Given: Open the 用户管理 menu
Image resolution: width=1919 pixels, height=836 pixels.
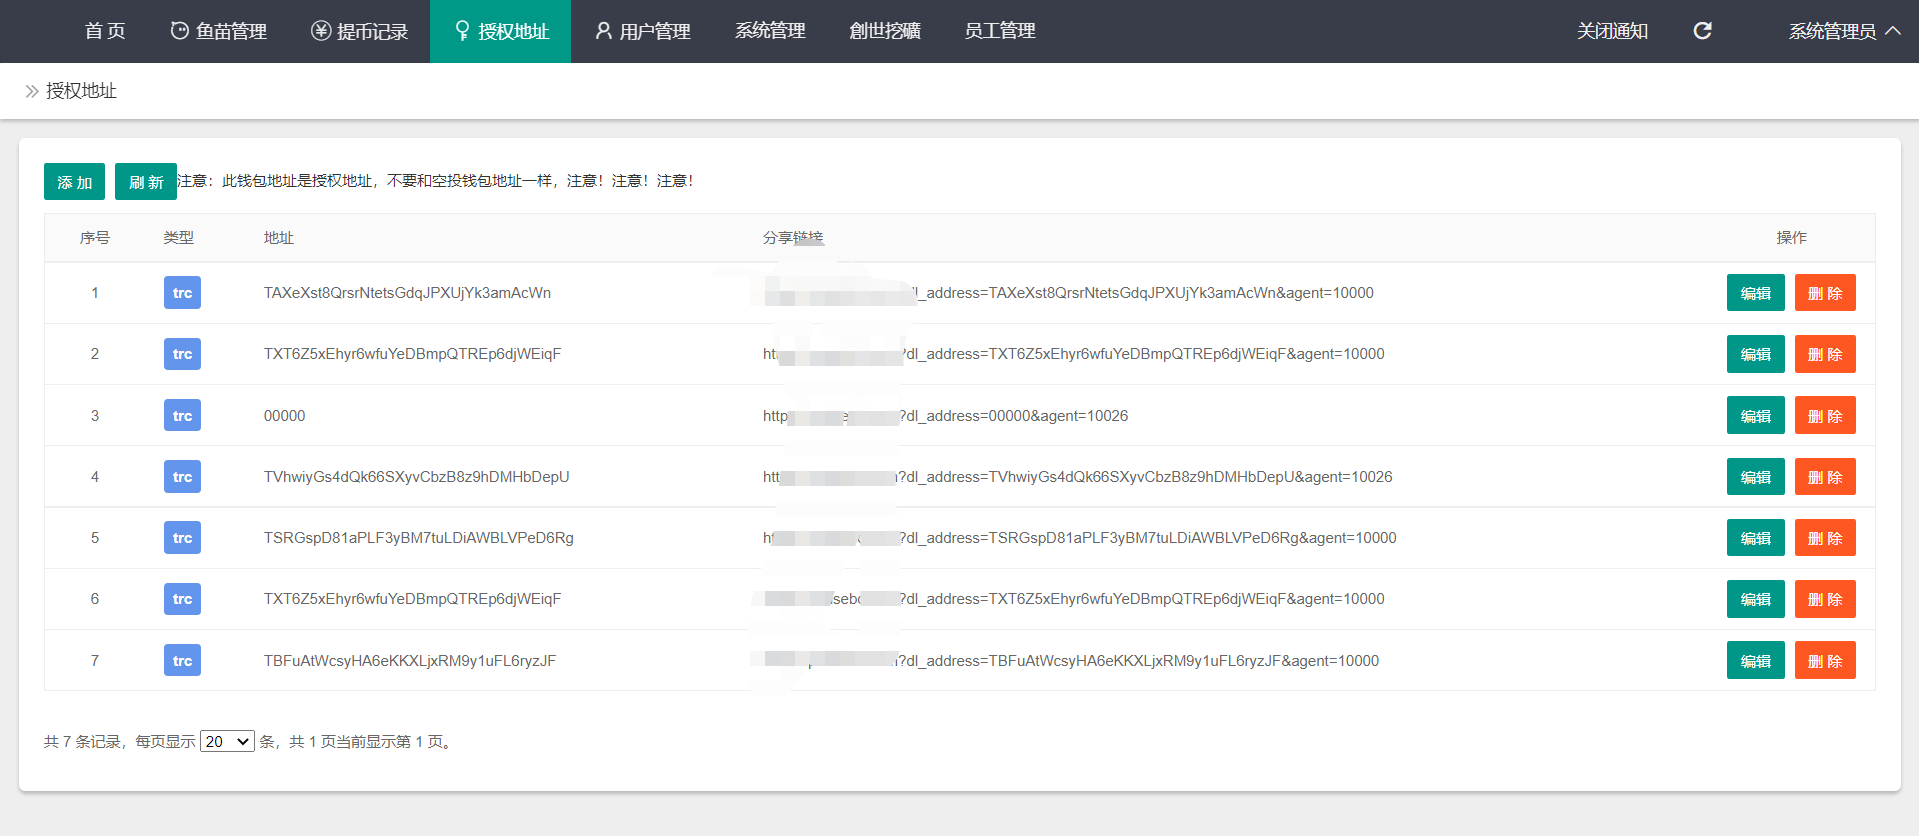Looking at the screenshot, I should 642,31.
